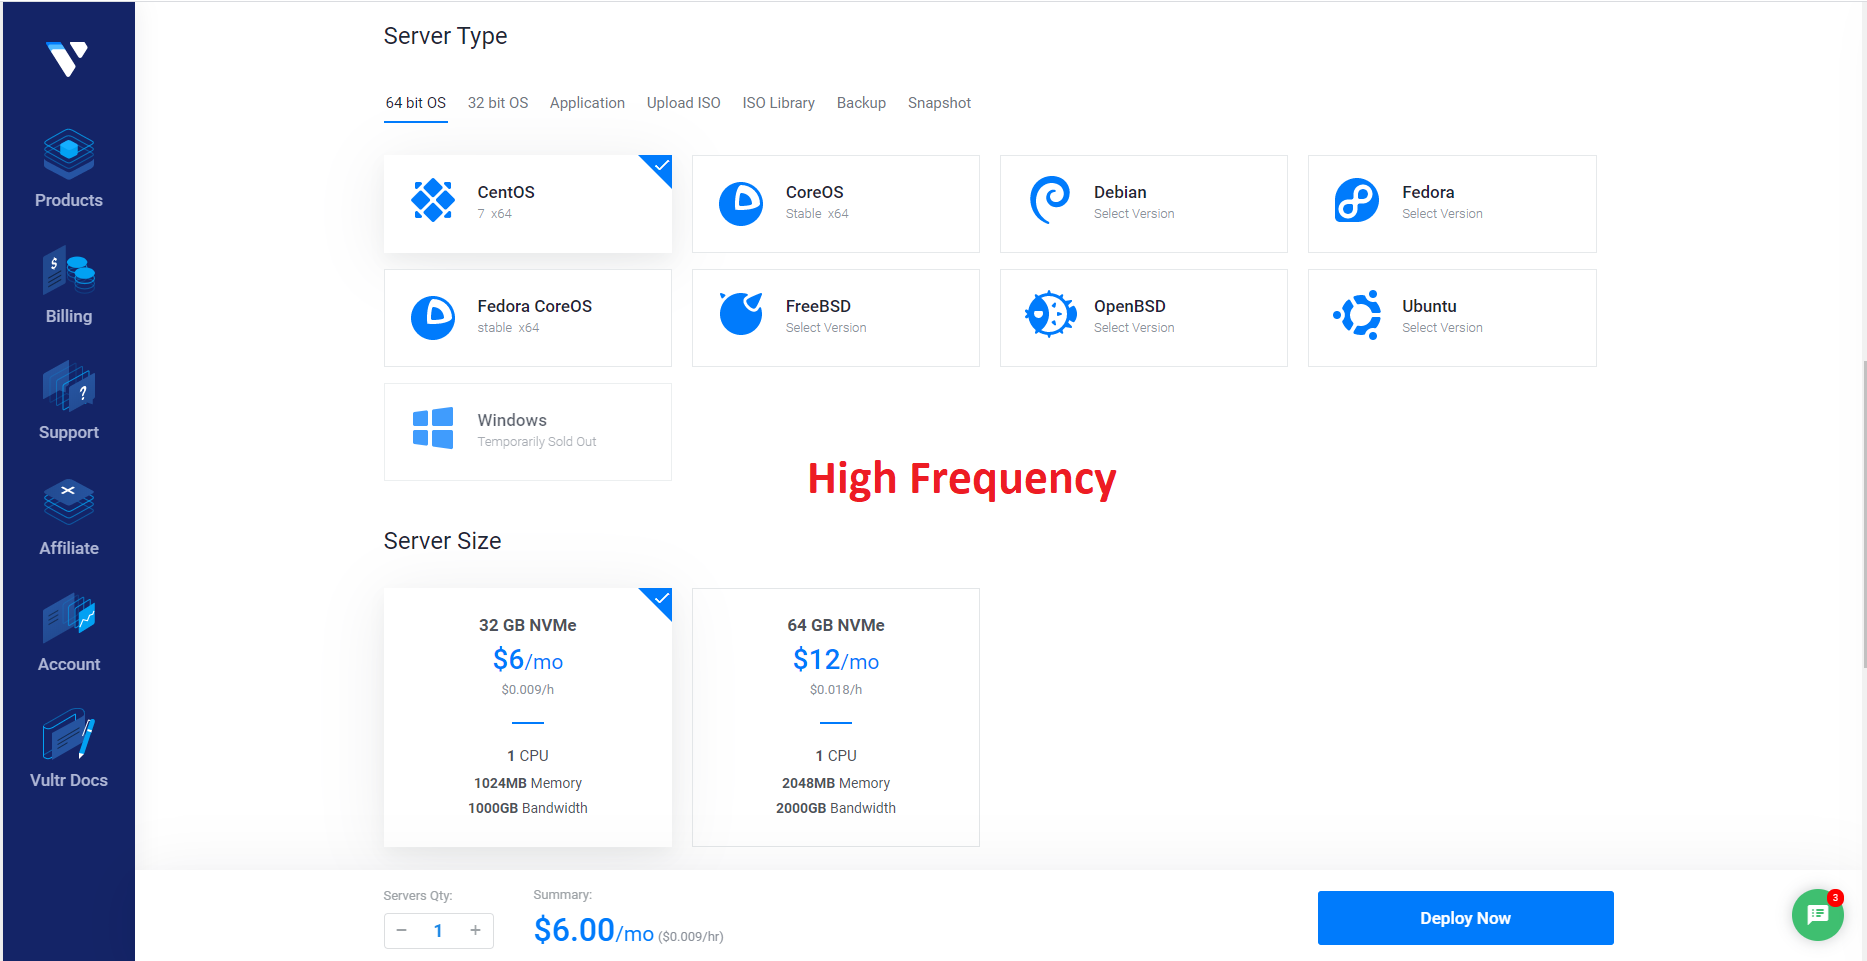
Task: Select the CoreOS Stable operating system
Action: pos(835,203)
